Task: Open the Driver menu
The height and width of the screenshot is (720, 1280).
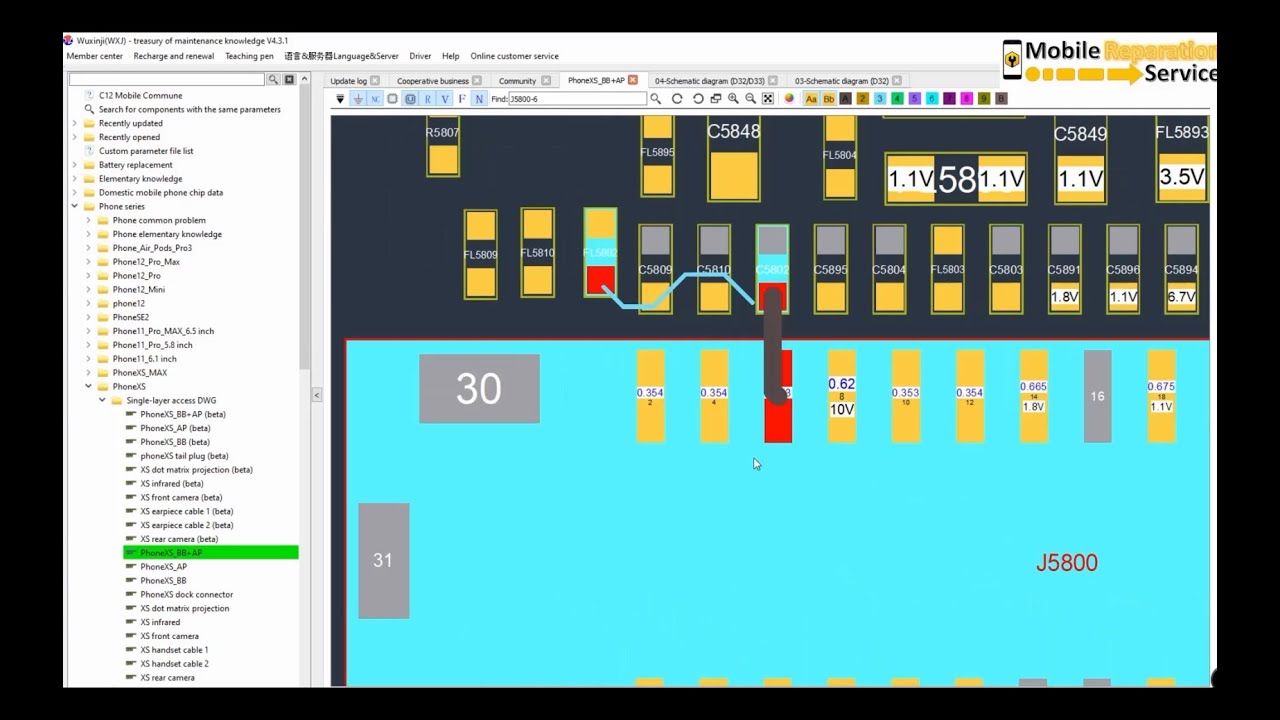Action: tap(420, 56)
